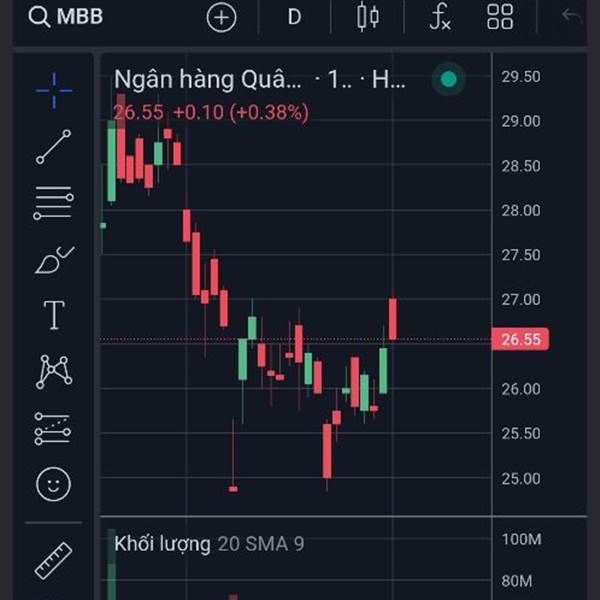Select the forecast and measurement tool
Screen dimensions: 600x600
coord(54,428)
